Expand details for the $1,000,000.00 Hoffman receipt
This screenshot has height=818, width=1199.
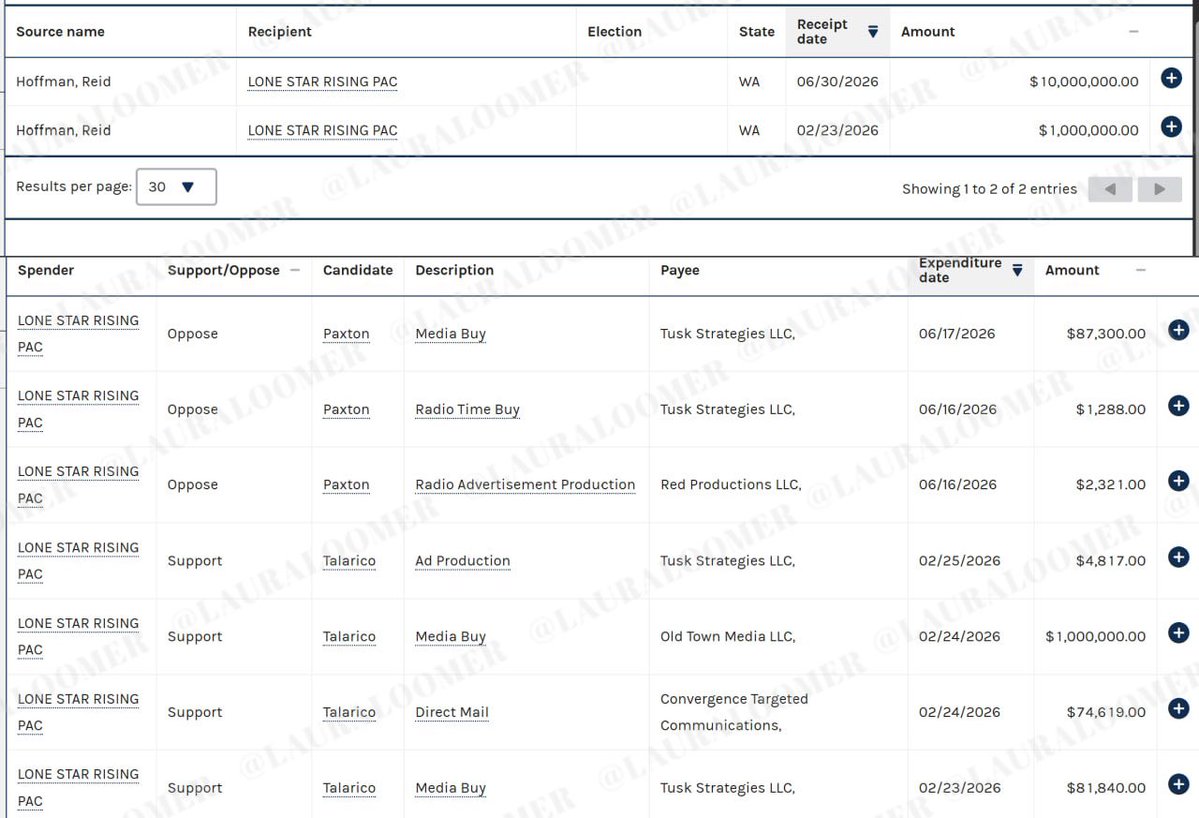click(x=1171, y=127)
